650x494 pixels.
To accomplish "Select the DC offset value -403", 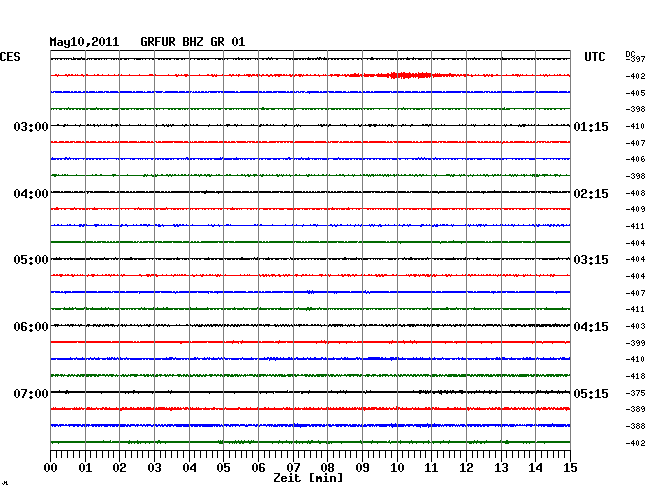I will point(635,326).
